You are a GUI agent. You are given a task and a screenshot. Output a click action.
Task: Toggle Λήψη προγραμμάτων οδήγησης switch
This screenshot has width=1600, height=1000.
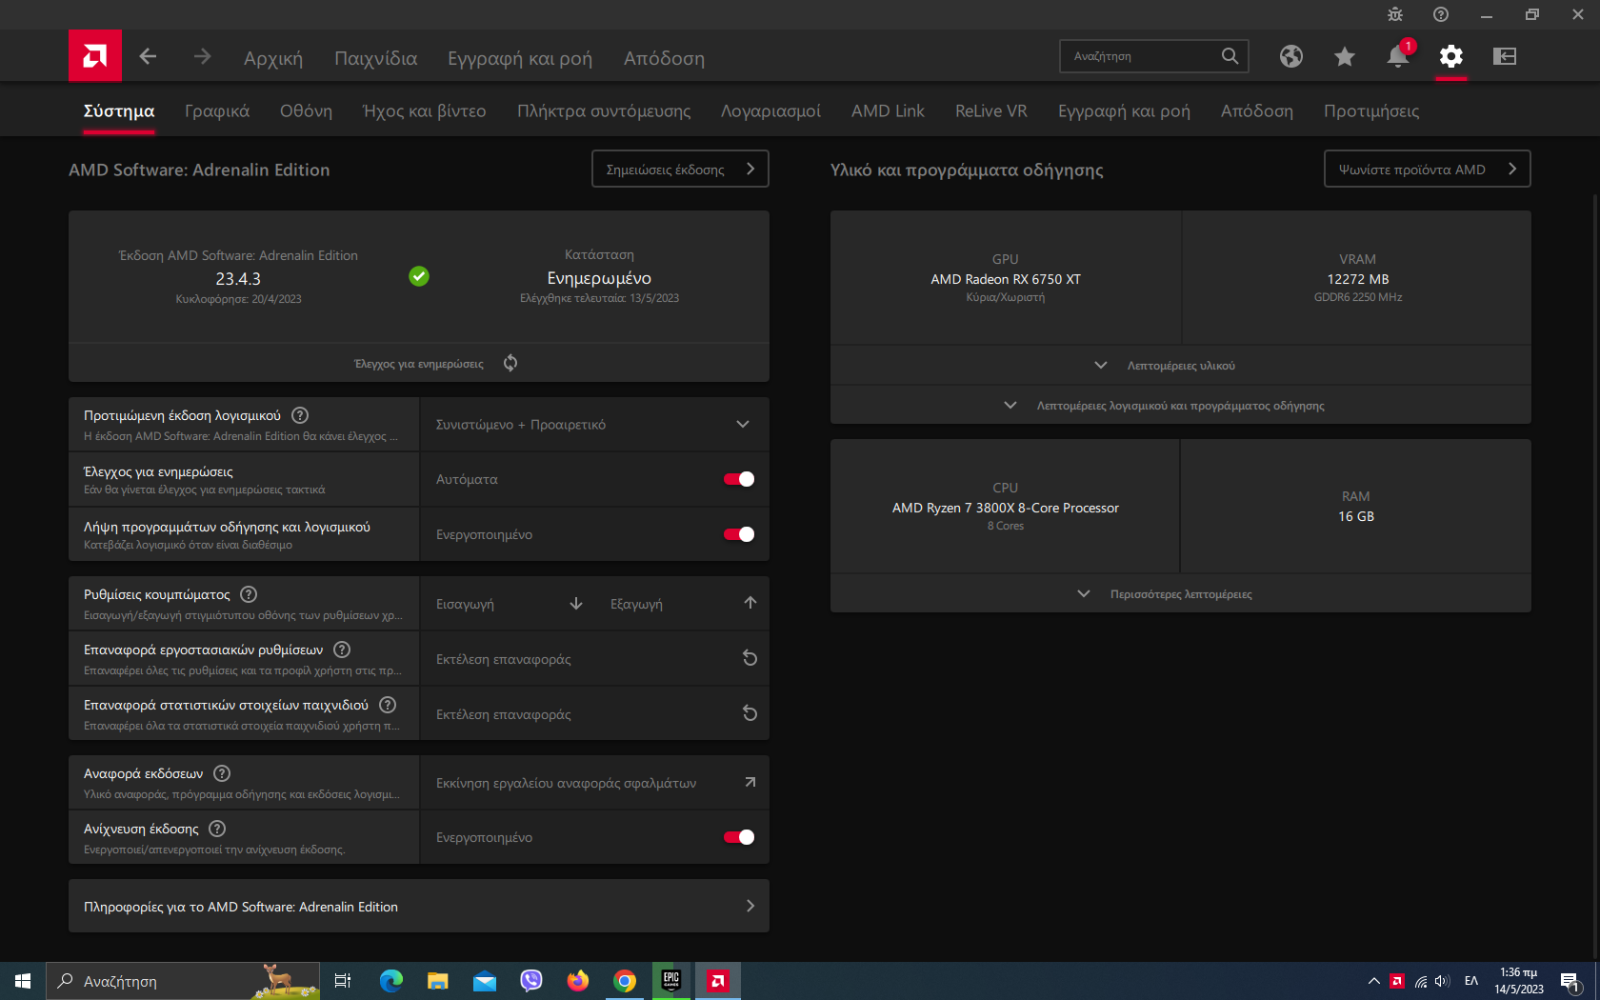click(x=739, y=534)
